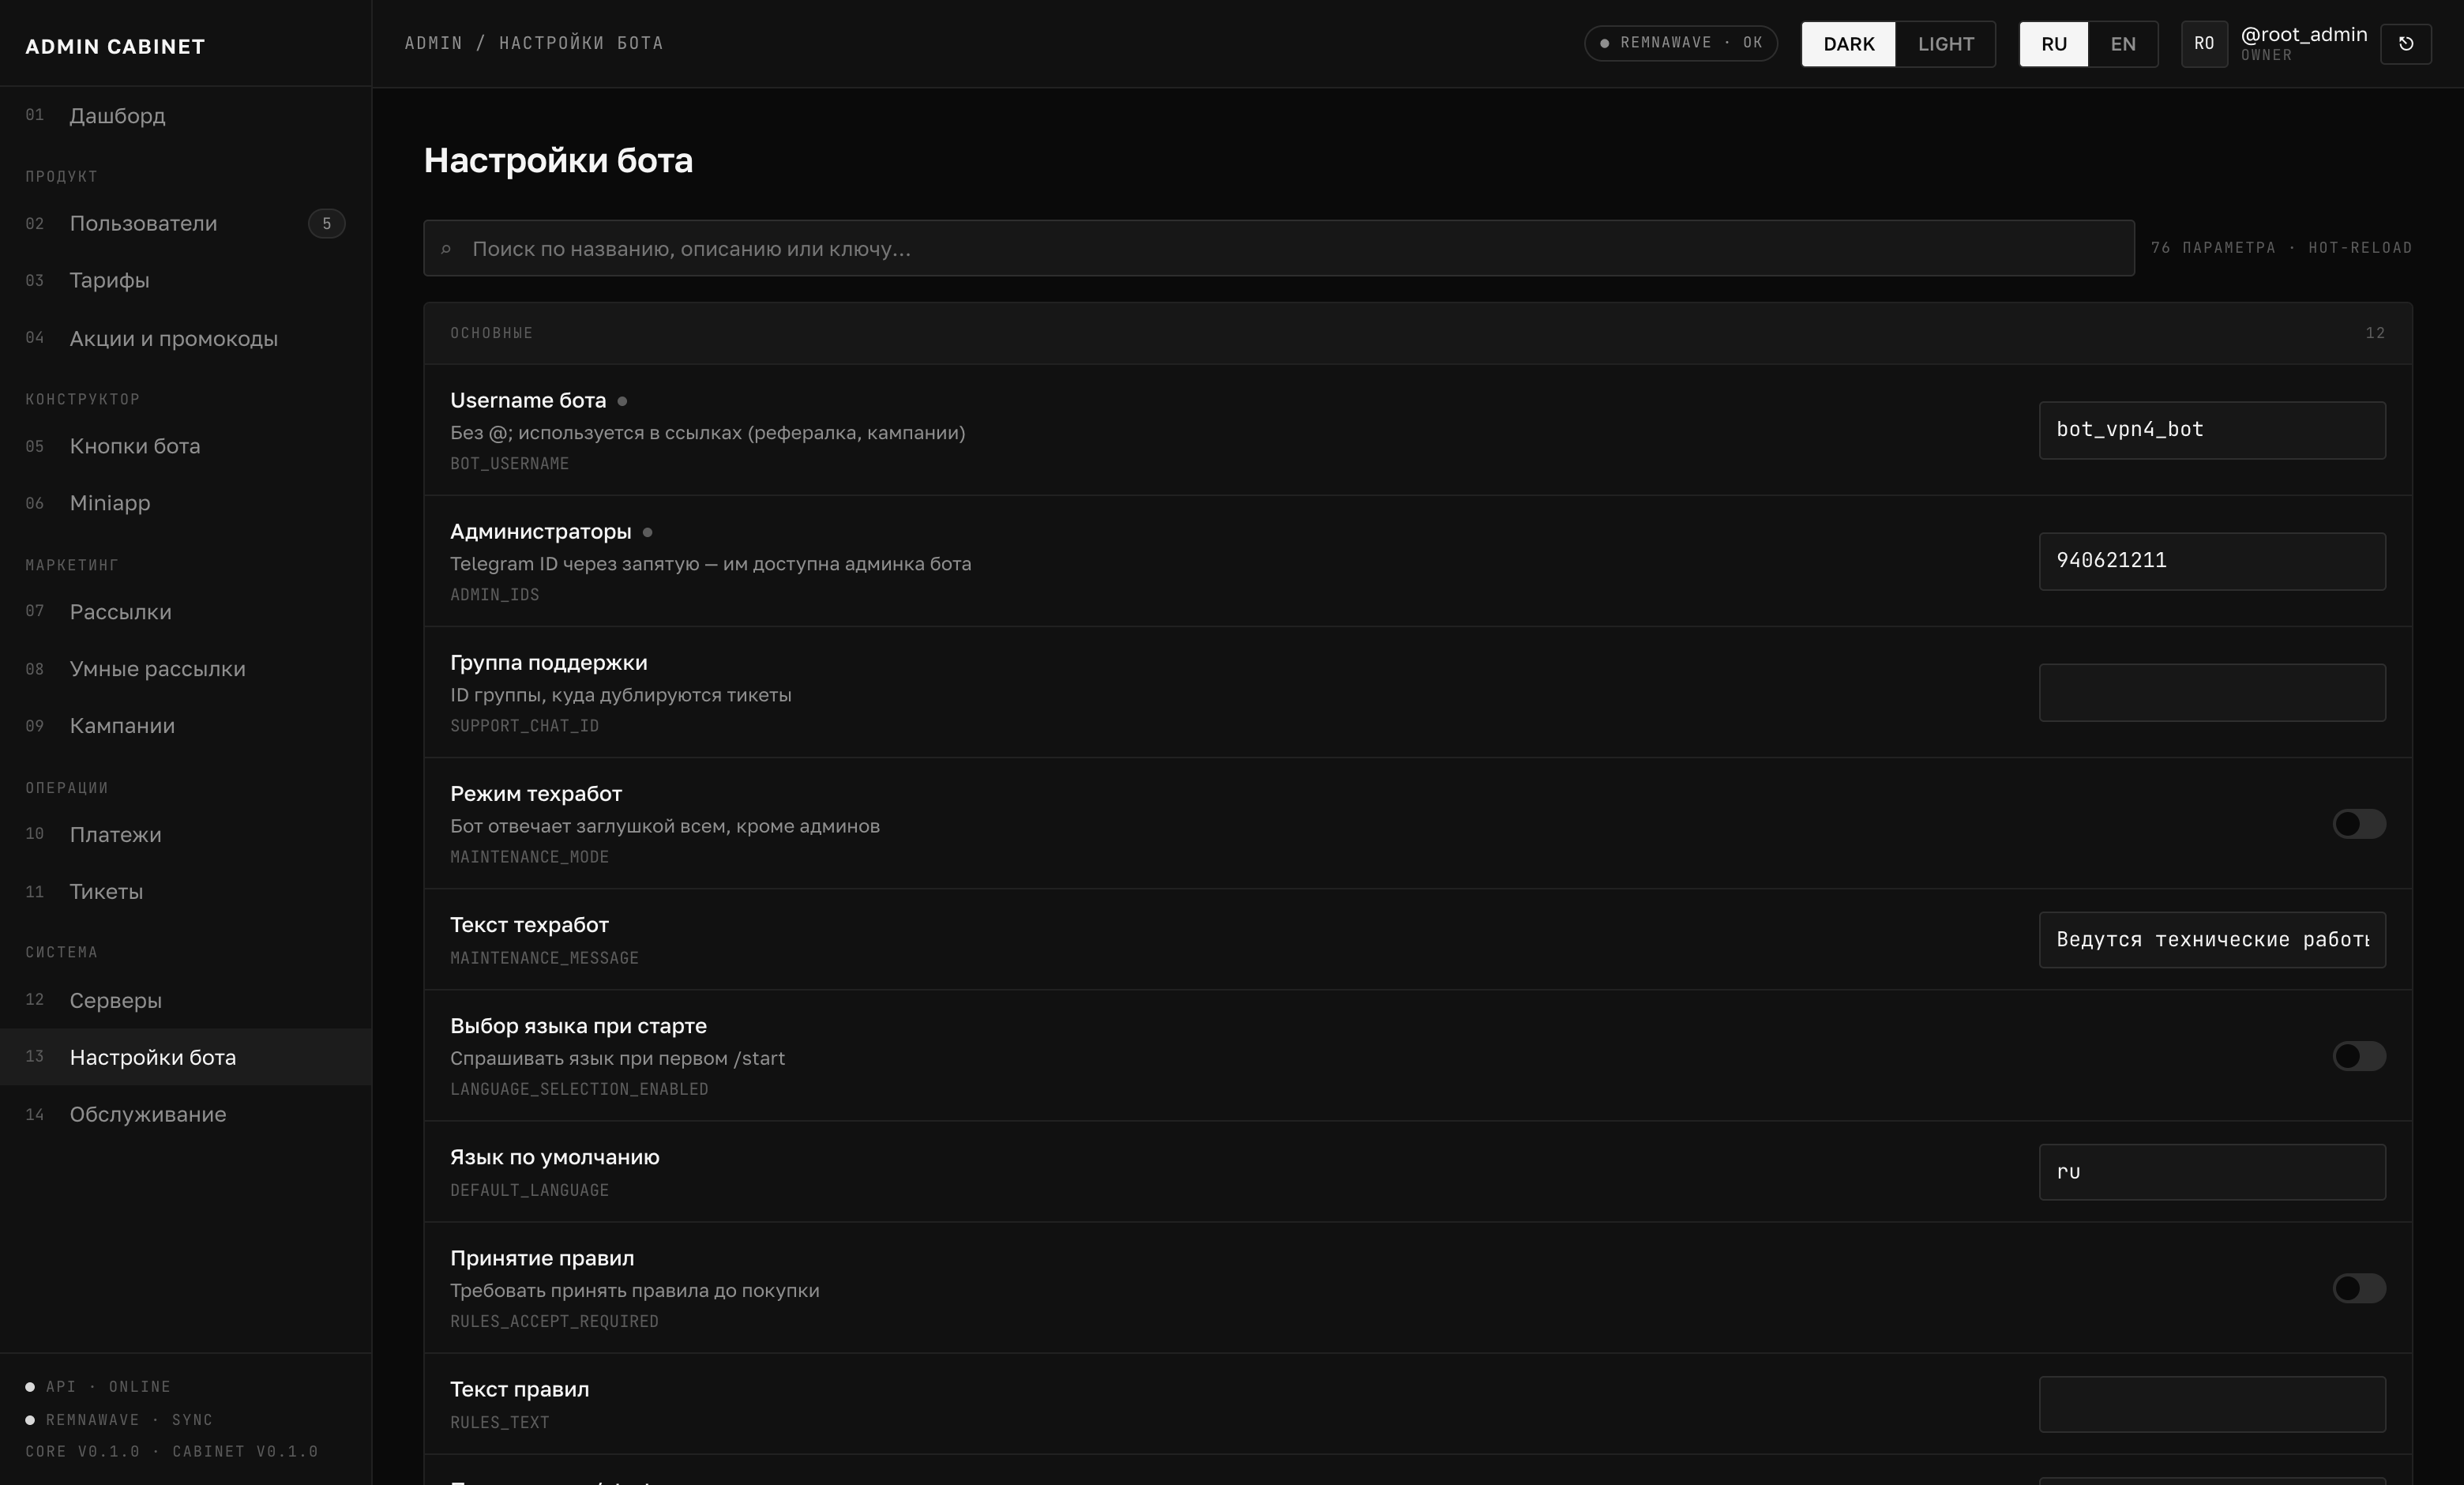Navigate to Серверы
The image size is (2464, 1485).
(185, 1000)
